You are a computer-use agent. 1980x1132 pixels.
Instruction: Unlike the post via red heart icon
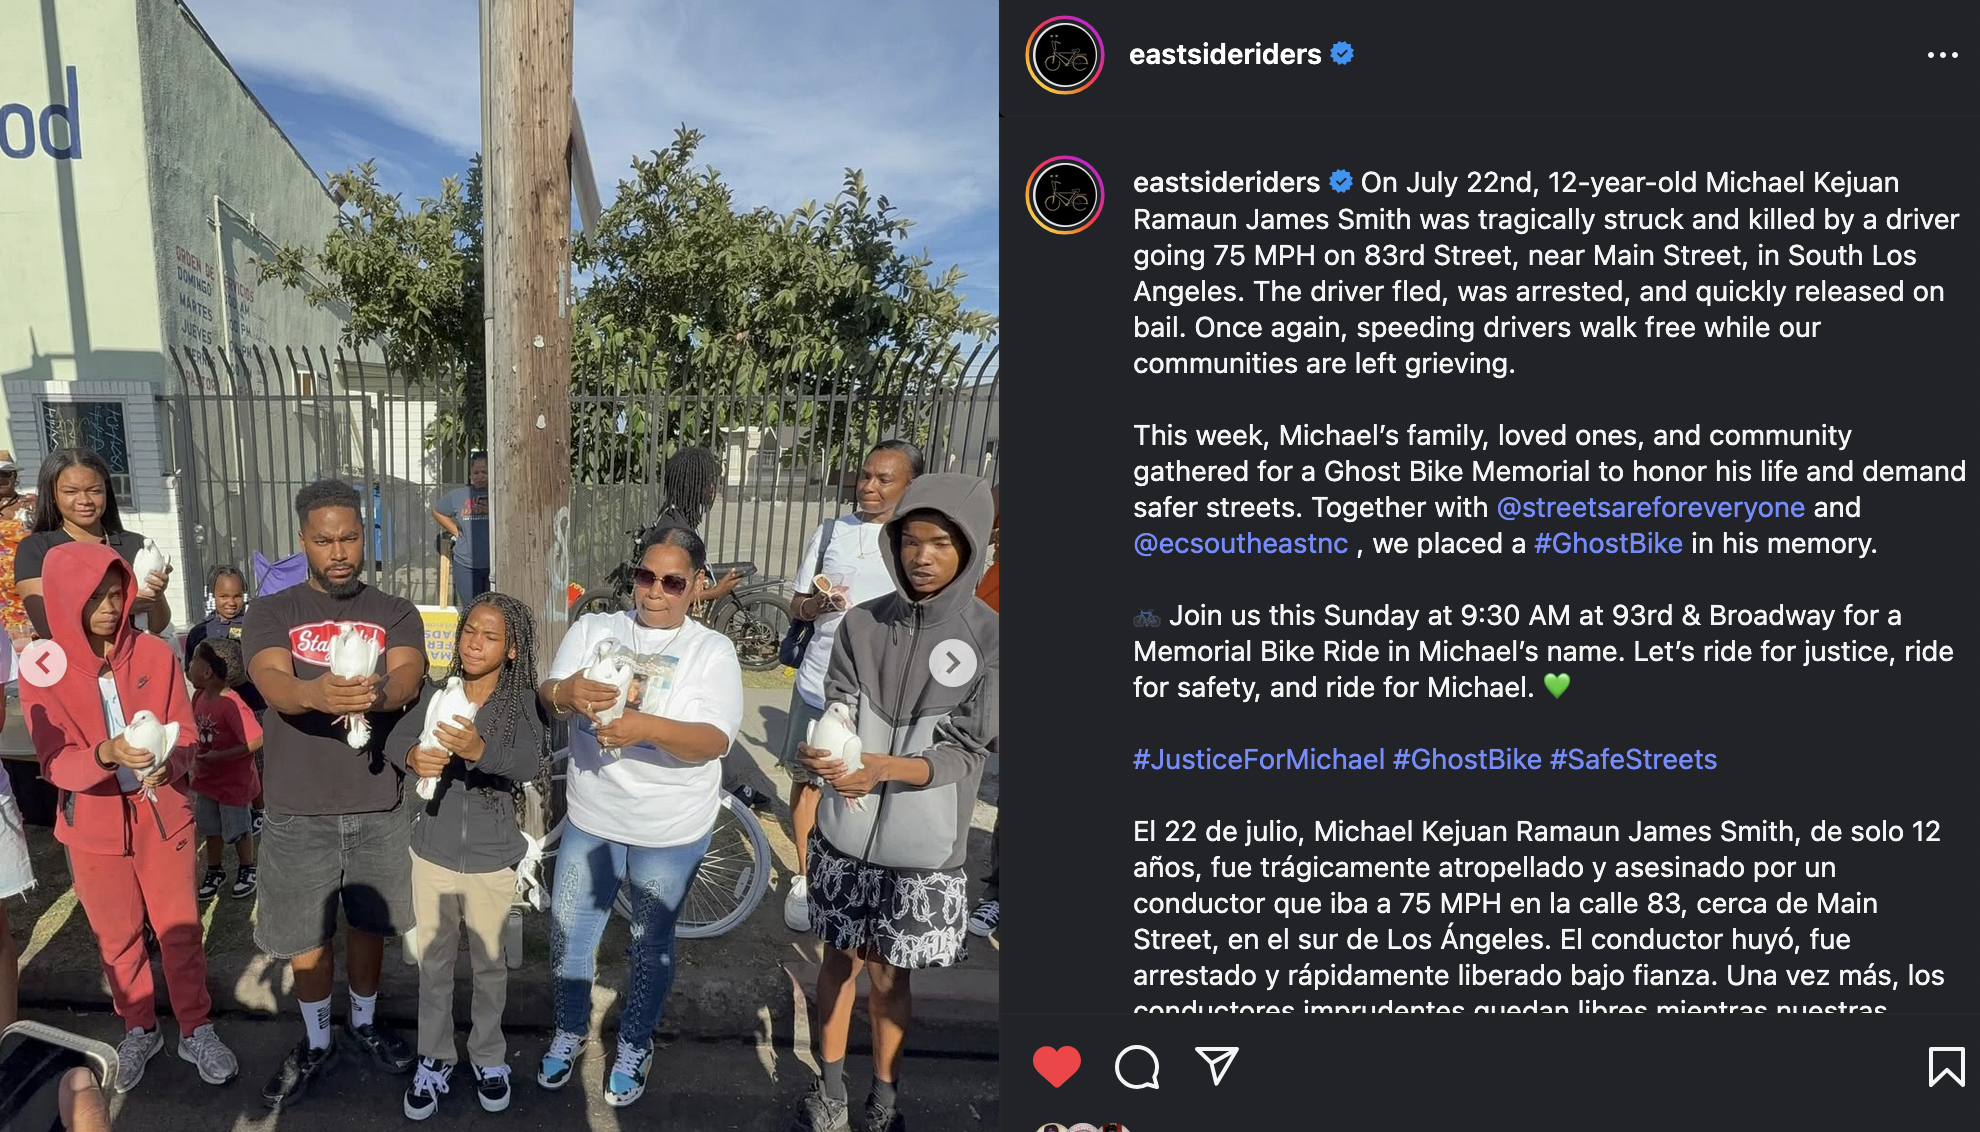(1057, 1066)
